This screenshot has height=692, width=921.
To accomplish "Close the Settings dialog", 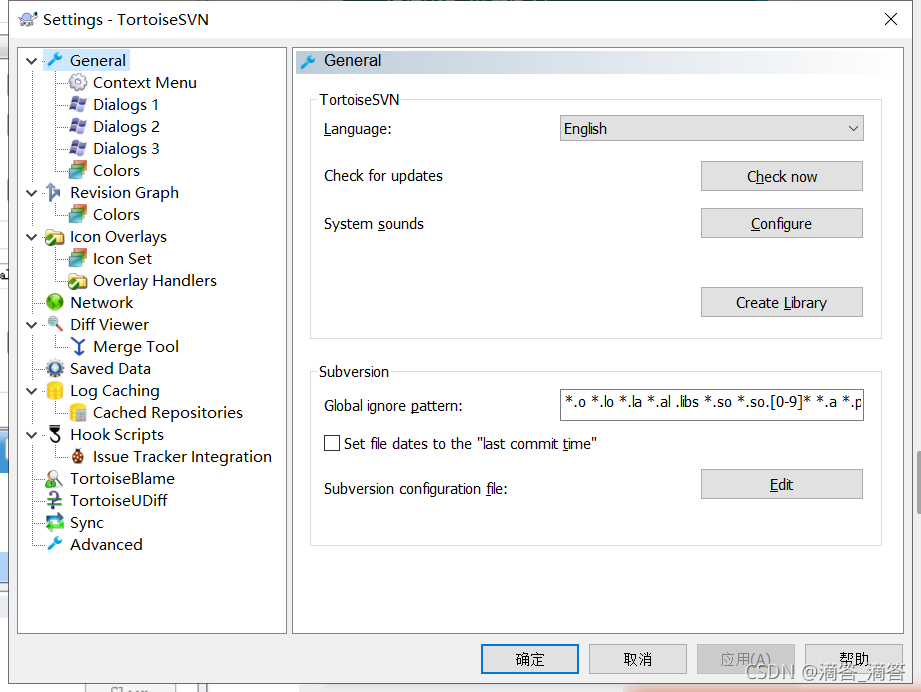I will click(x=890, y=19).
